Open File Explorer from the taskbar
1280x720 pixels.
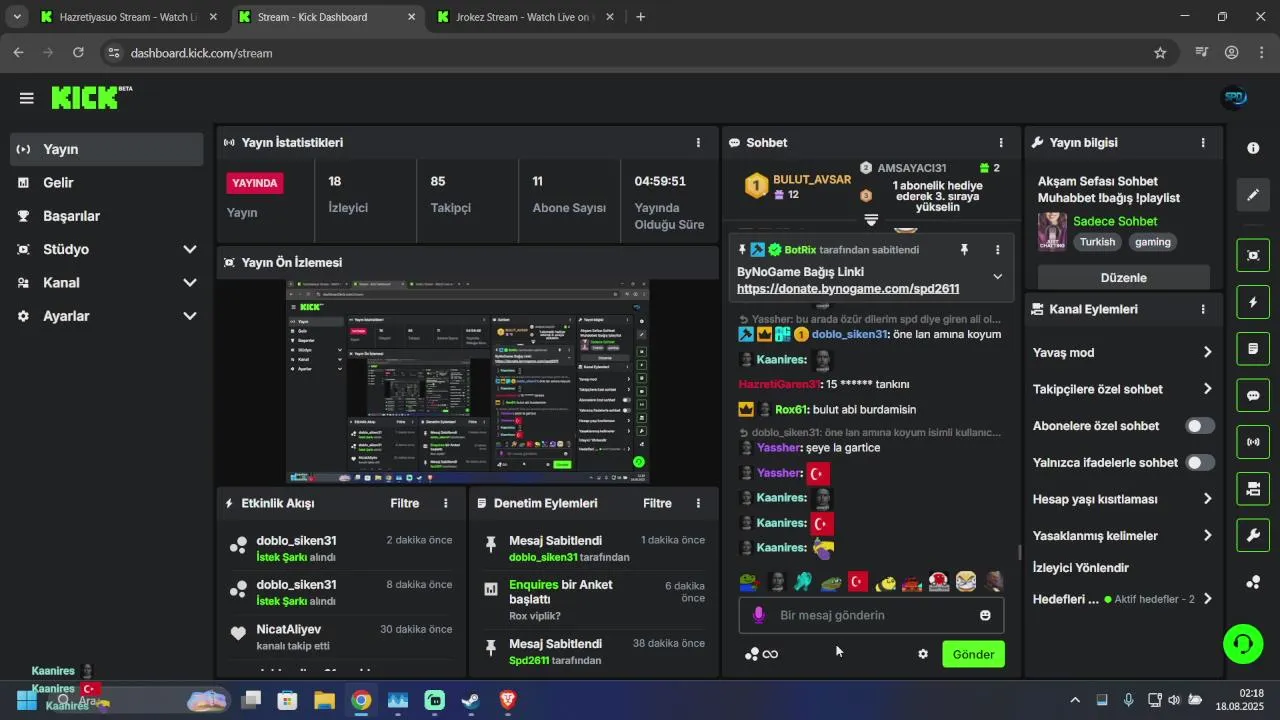point(324,701)
